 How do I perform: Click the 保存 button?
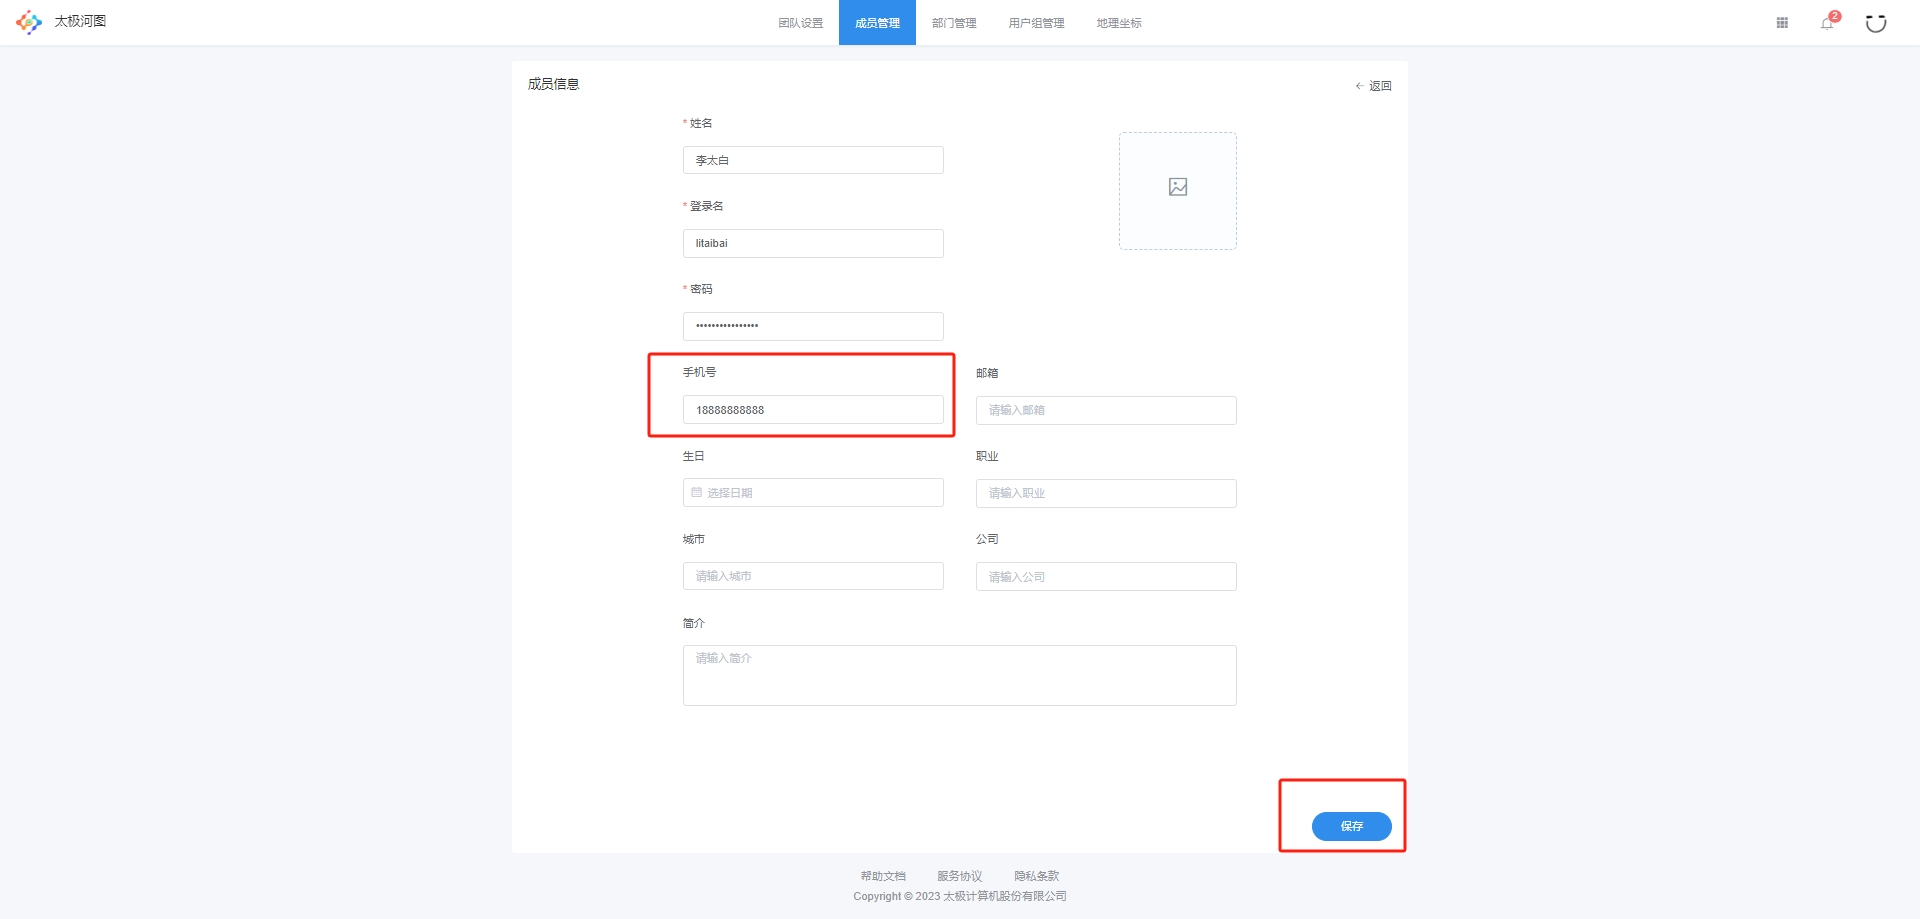(1352, 826)
